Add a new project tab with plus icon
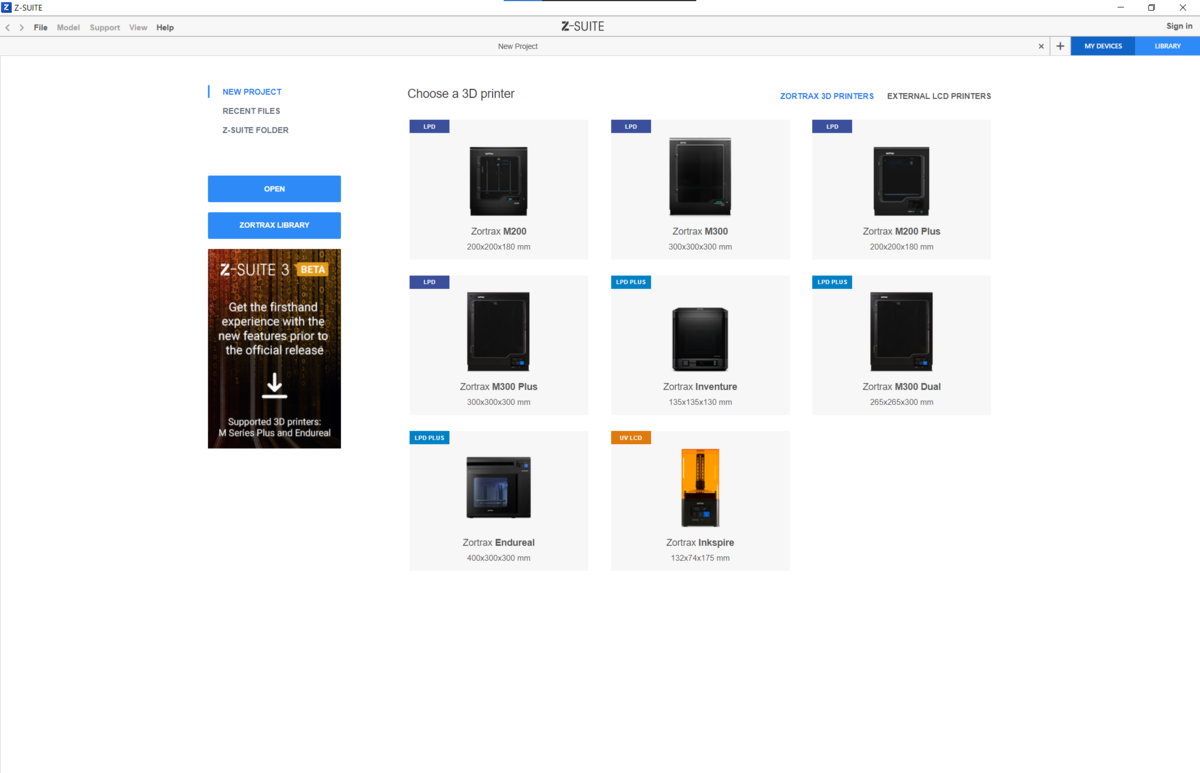 click(1060, 46)
